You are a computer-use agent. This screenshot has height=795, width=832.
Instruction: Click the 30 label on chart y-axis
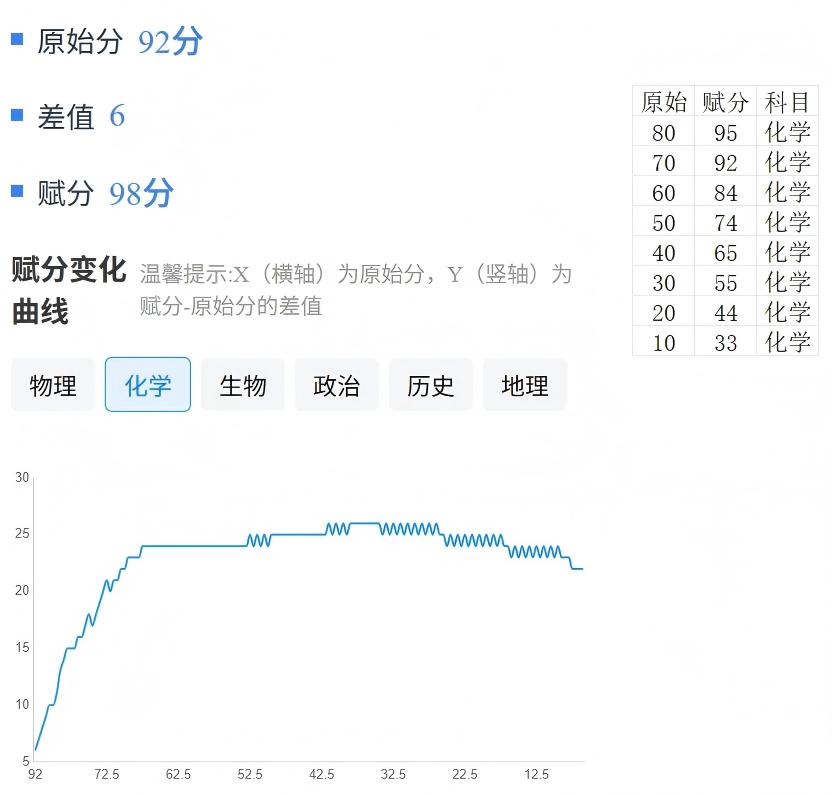(x=22, y=478)
